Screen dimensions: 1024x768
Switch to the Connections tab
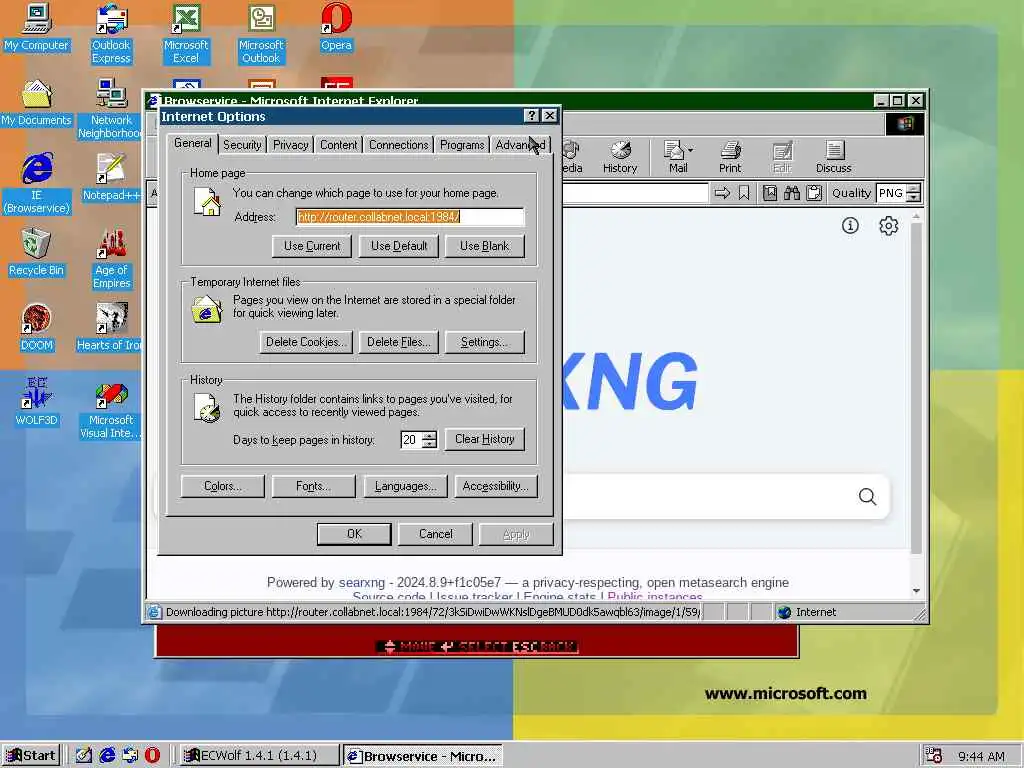pos(398,144)
